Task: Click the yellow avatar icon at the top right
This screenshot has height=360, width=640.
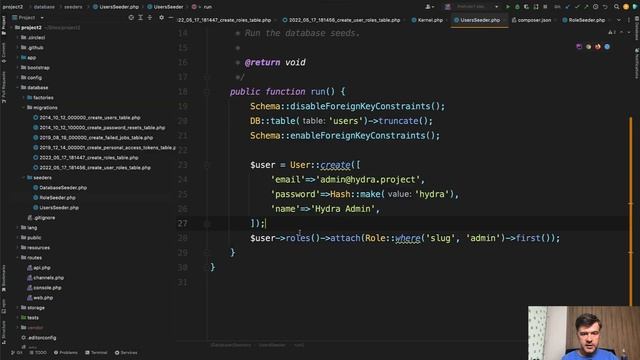Action: coord(626,7)
